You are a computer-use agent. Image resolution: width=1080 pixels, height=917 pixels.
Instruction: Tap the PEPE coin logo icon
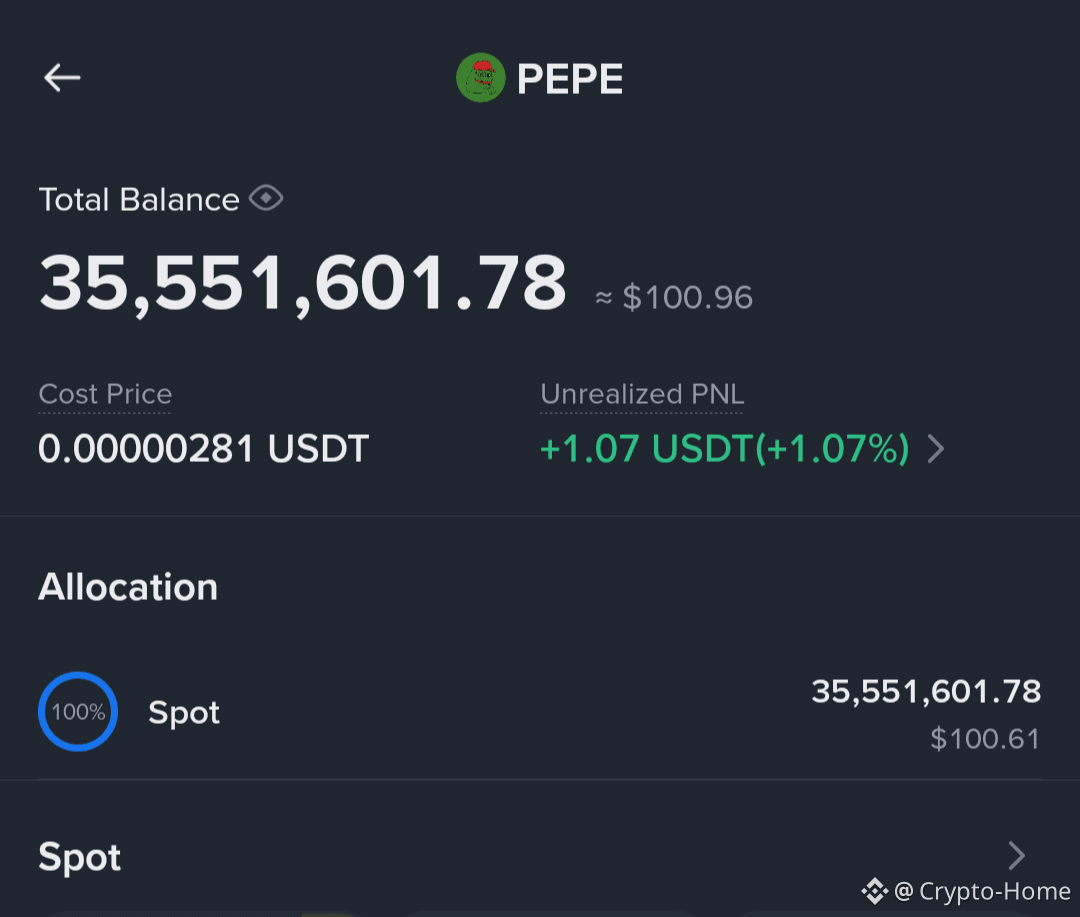tap(481, 77)
